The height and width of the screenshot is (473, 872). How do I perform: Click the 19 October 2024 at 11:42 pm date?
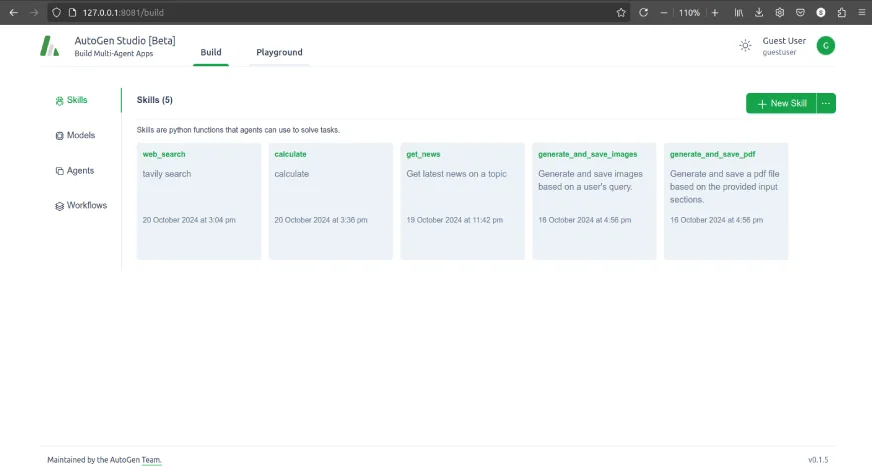(x=454, y=220)
